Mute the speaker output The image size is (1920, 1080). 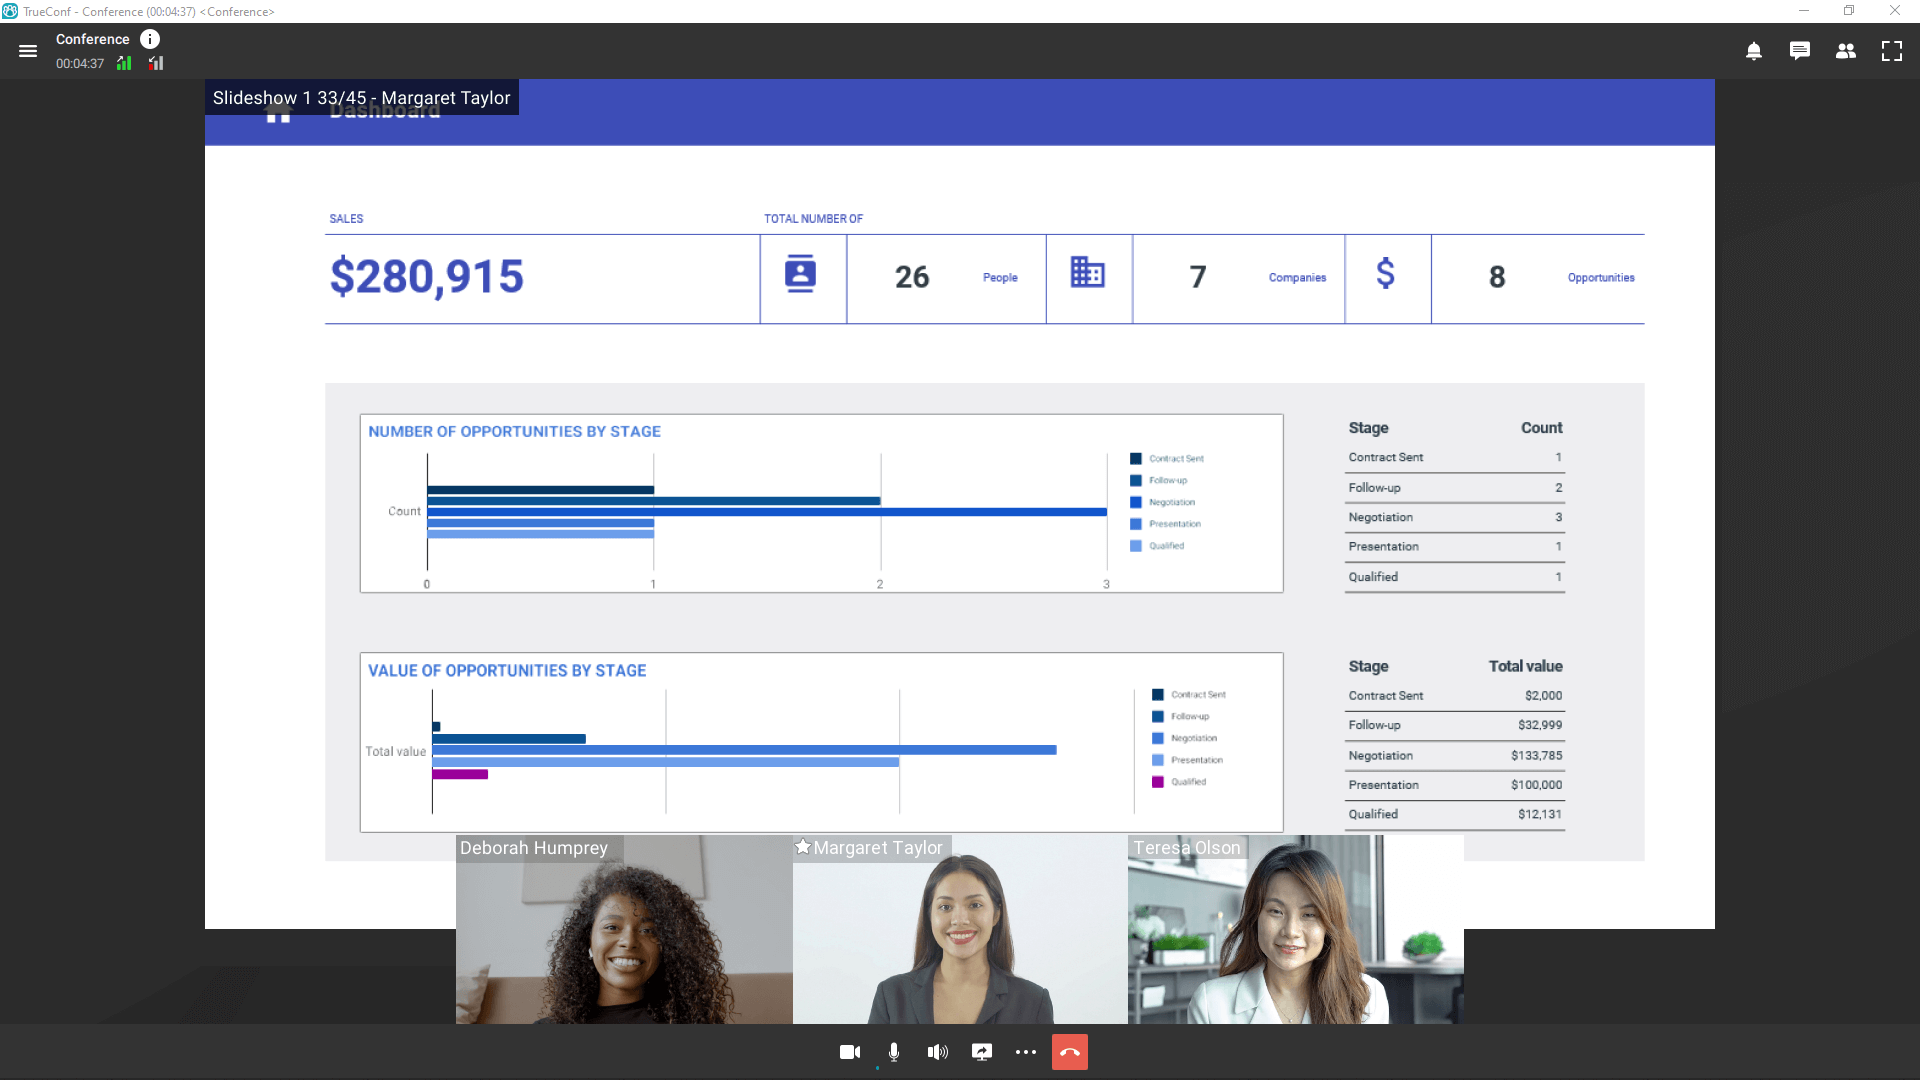point(938,1051)
